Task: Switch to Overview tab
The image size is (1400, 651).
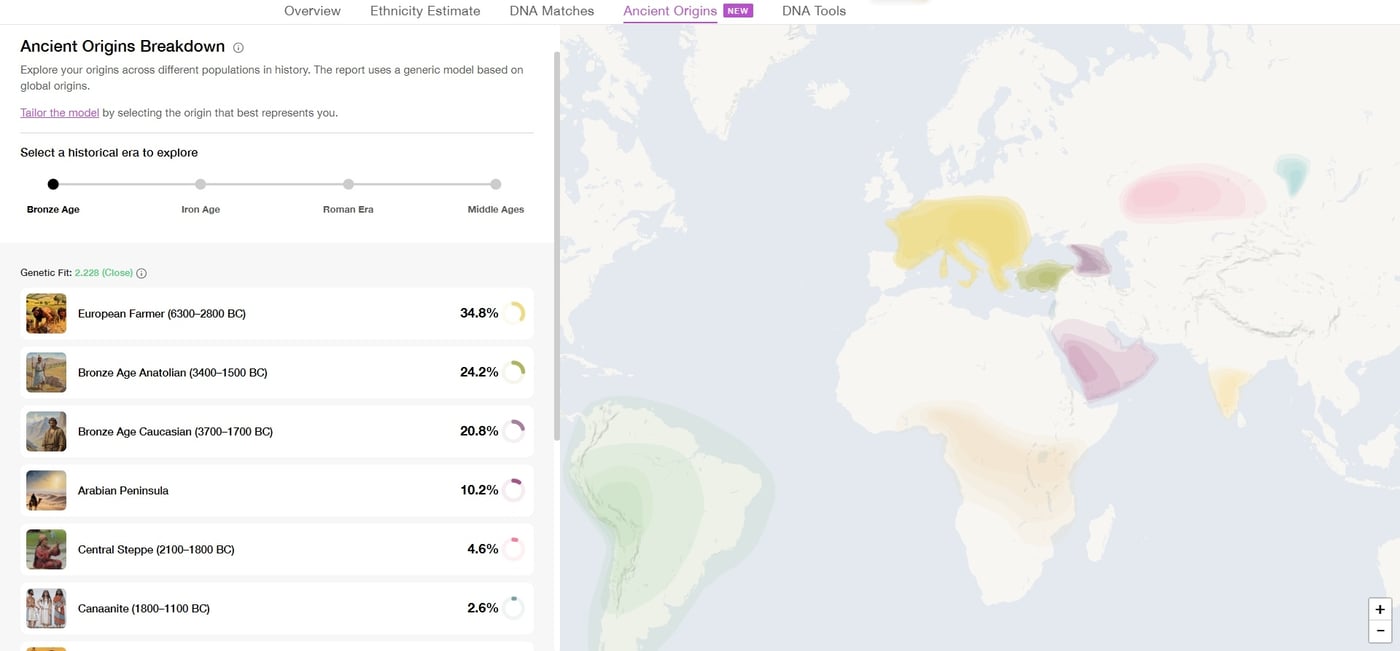Action: pos(312,11)
